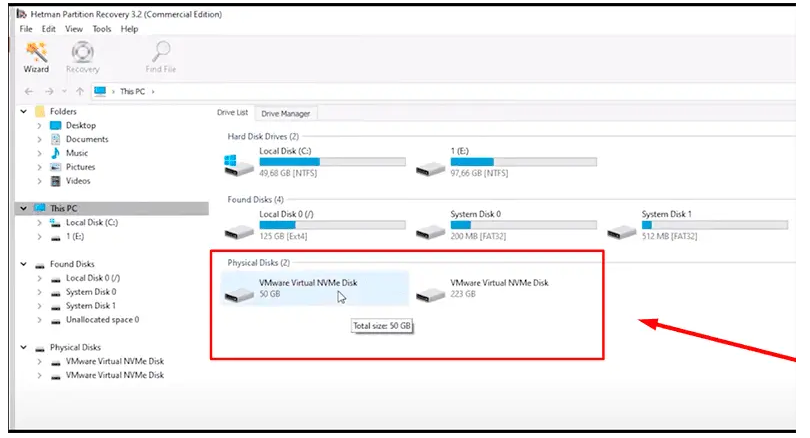Select the 50 GB VMware NVMe disk icon
810x438 pixels.
[x=239, y=294]
